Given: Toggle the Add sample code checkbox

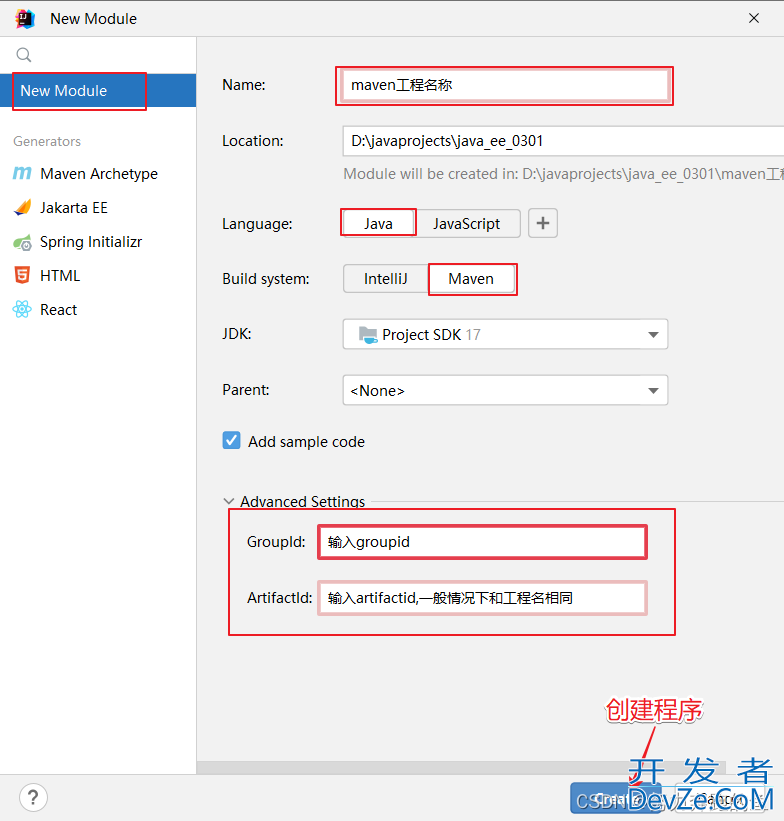Looking at the screenshot, I should [232, 441].
